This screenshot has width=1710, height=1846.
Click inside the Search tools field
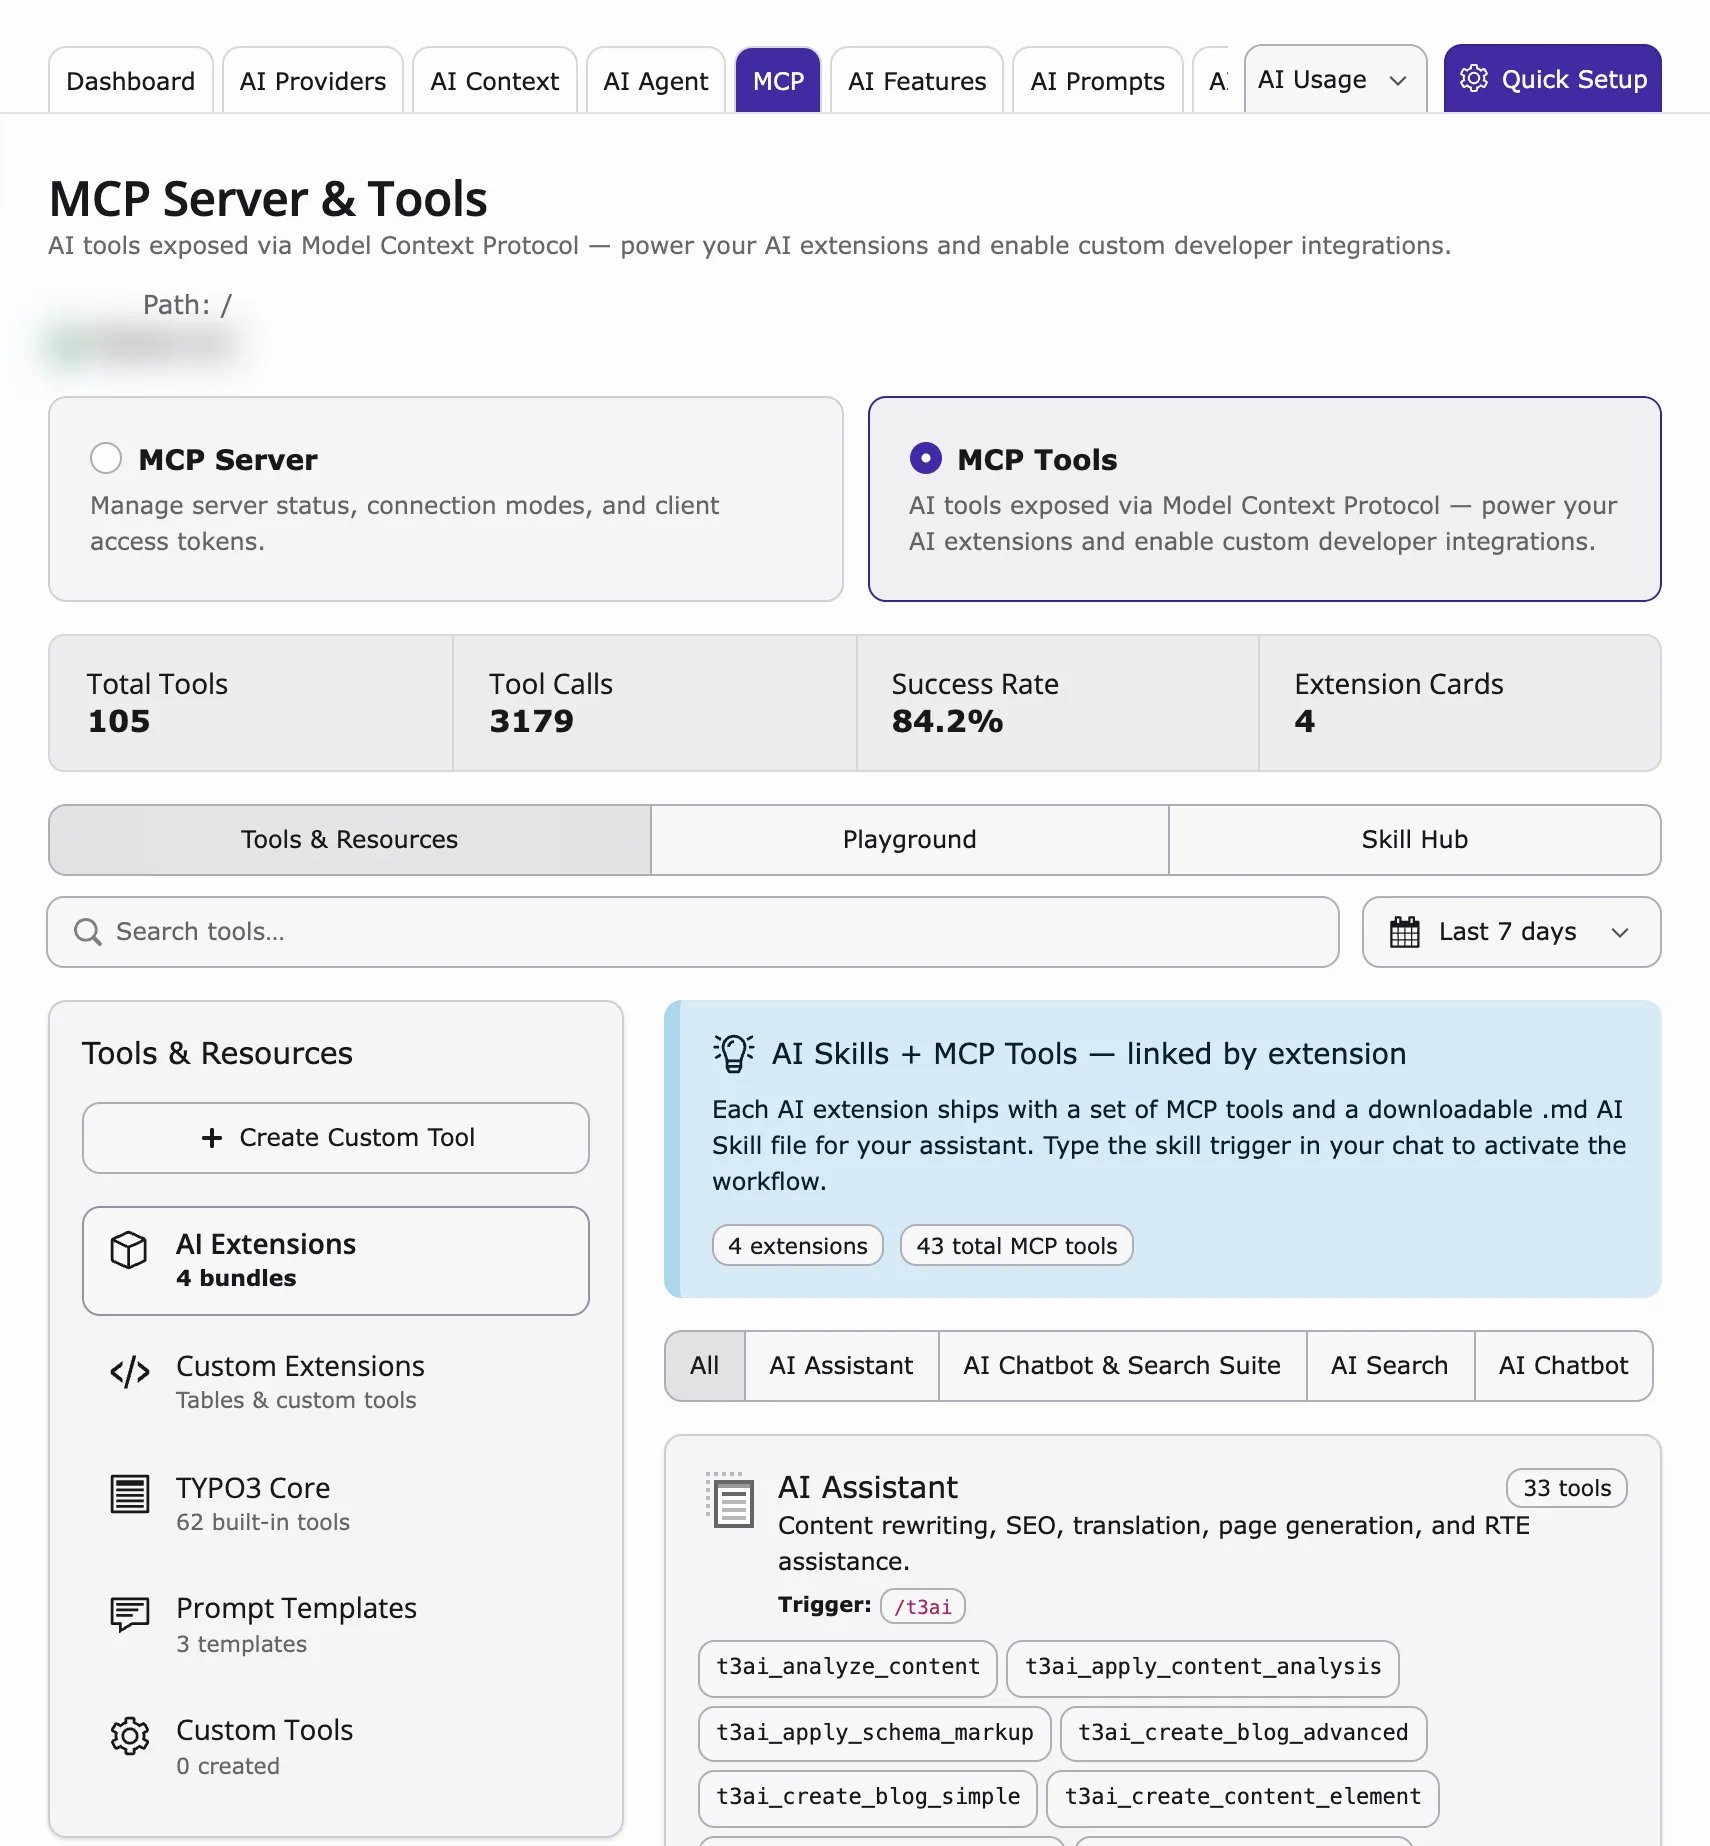click(693, 932)
